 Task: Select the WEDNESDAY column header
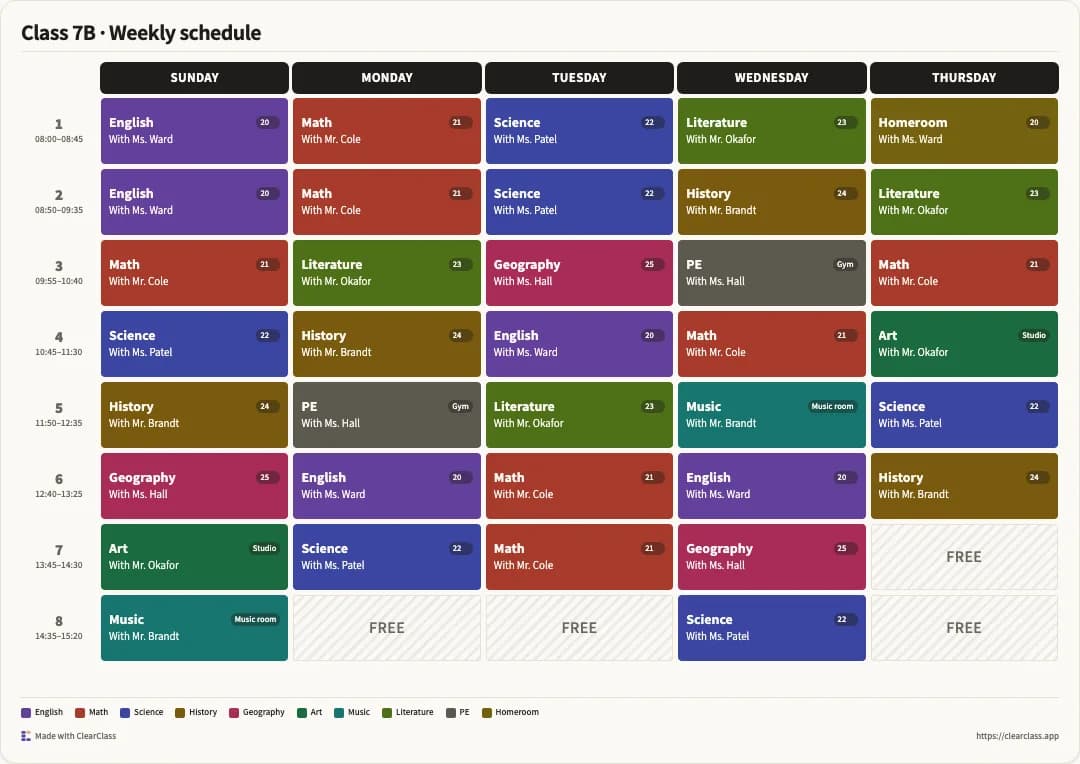coord(771,78)
